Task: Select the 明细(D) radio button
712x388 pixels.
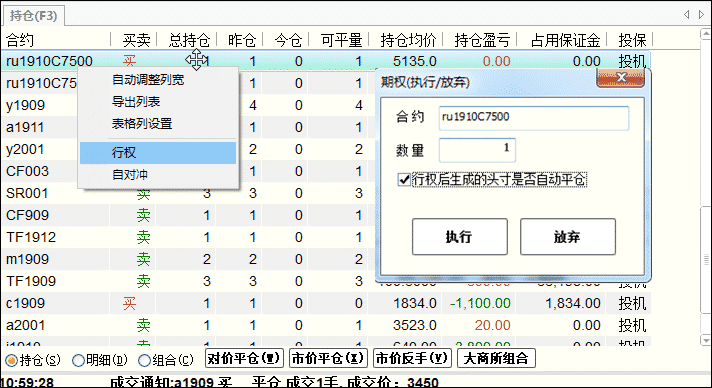Action: (78, 361)
